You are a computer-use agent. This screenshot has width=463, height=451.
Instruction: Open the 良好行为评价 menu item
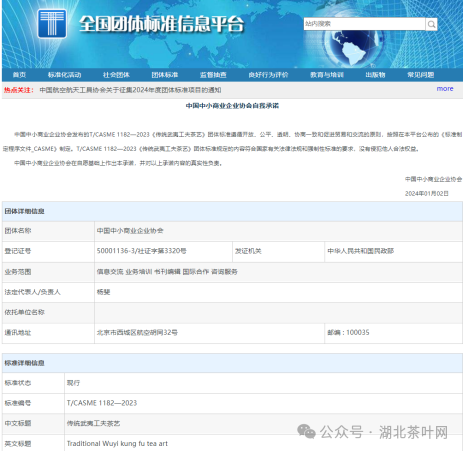coord(268,75)
